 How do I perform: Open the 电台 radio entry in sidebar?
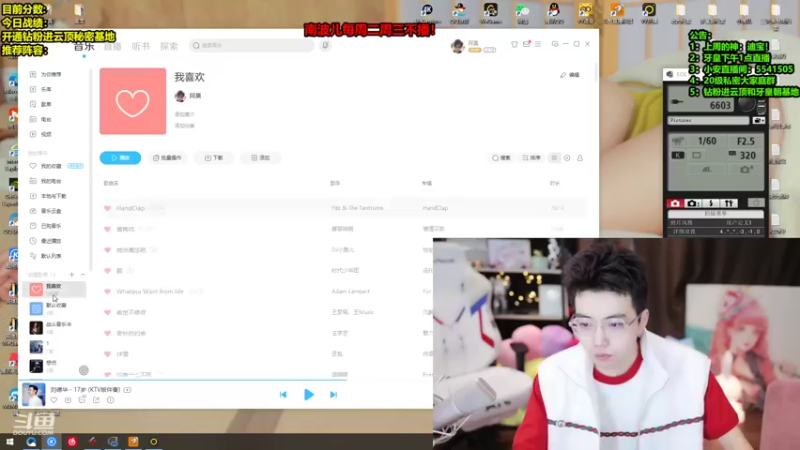pos(42,119)
